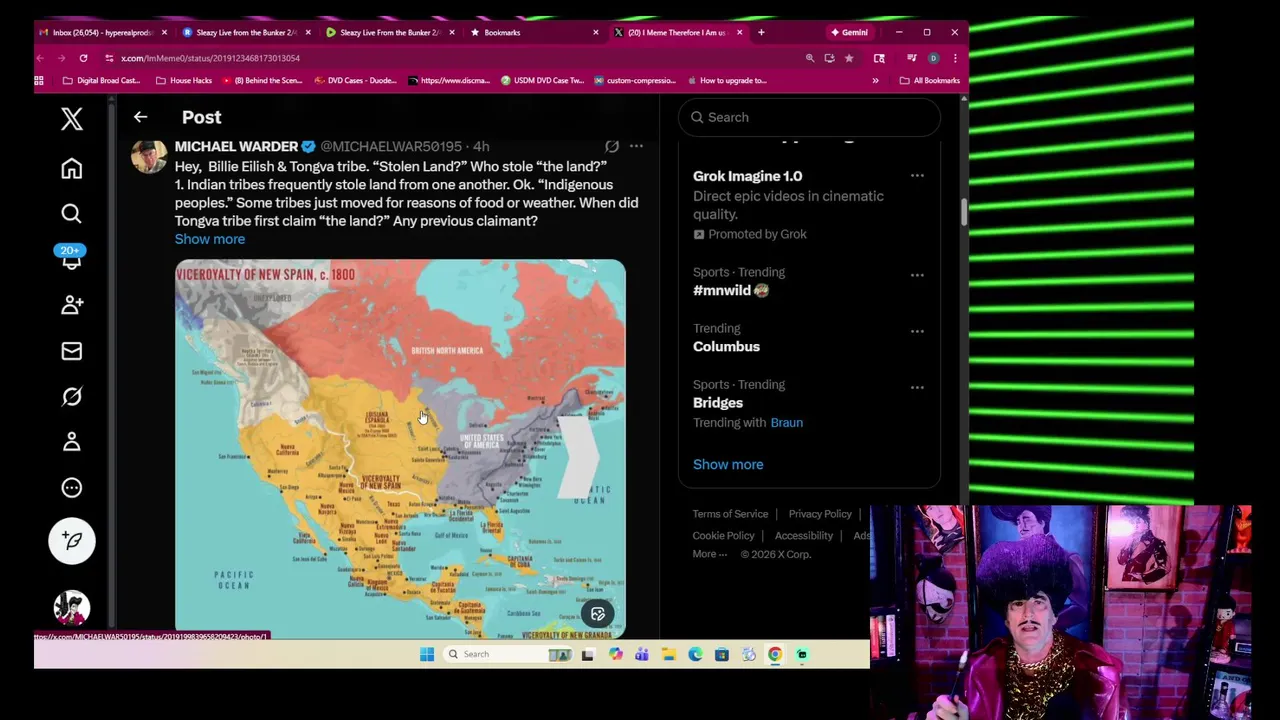
Task: Open Digital Broad Cast bookmark folder
Action: click(x=101, y=80)
